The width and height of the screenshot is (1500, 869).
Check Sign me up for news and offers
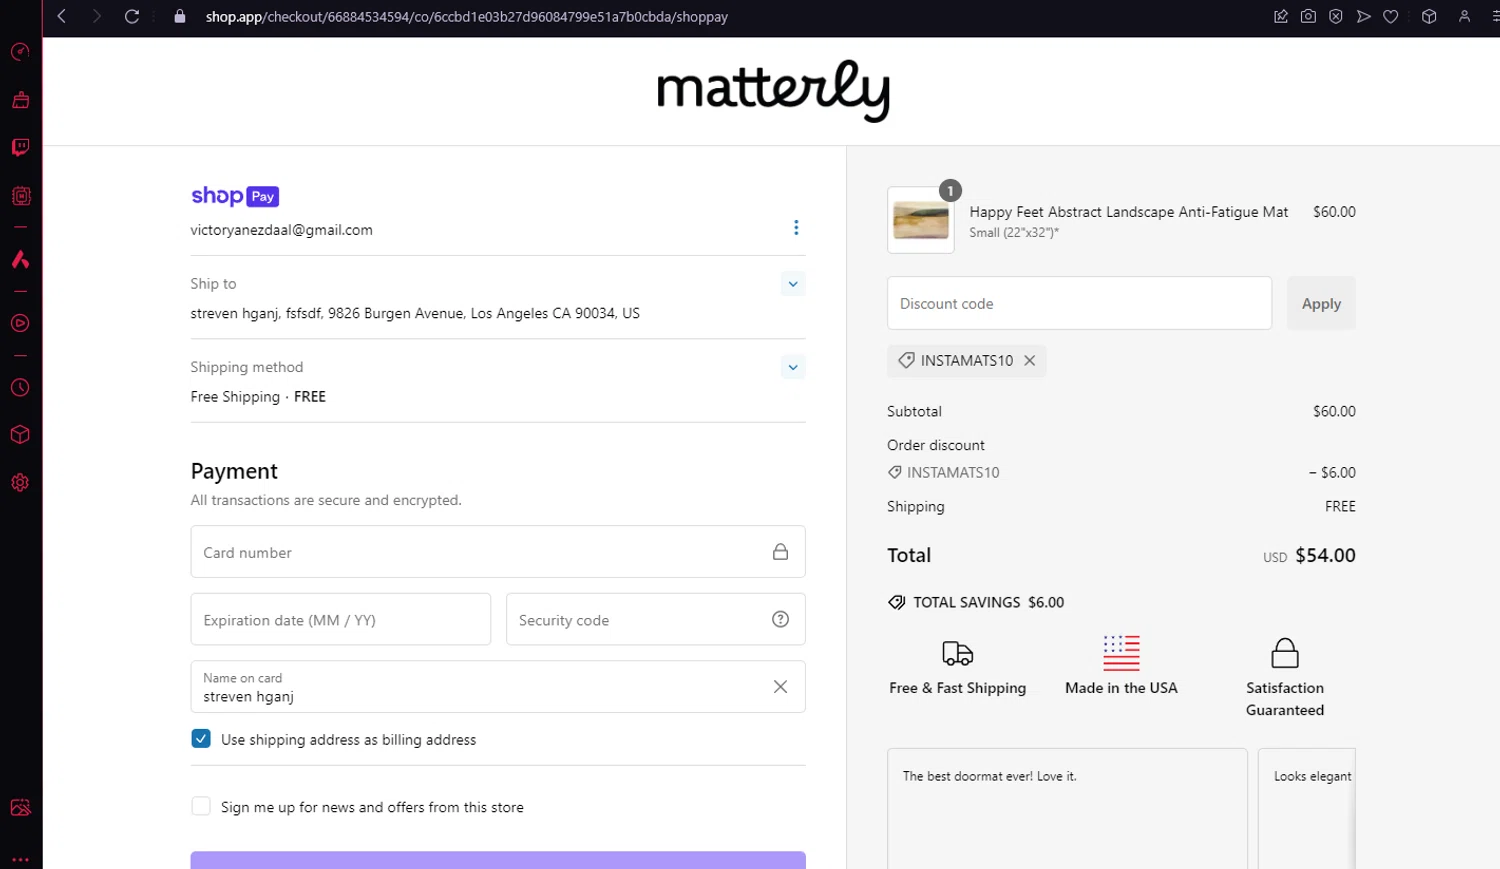(201, 806)
